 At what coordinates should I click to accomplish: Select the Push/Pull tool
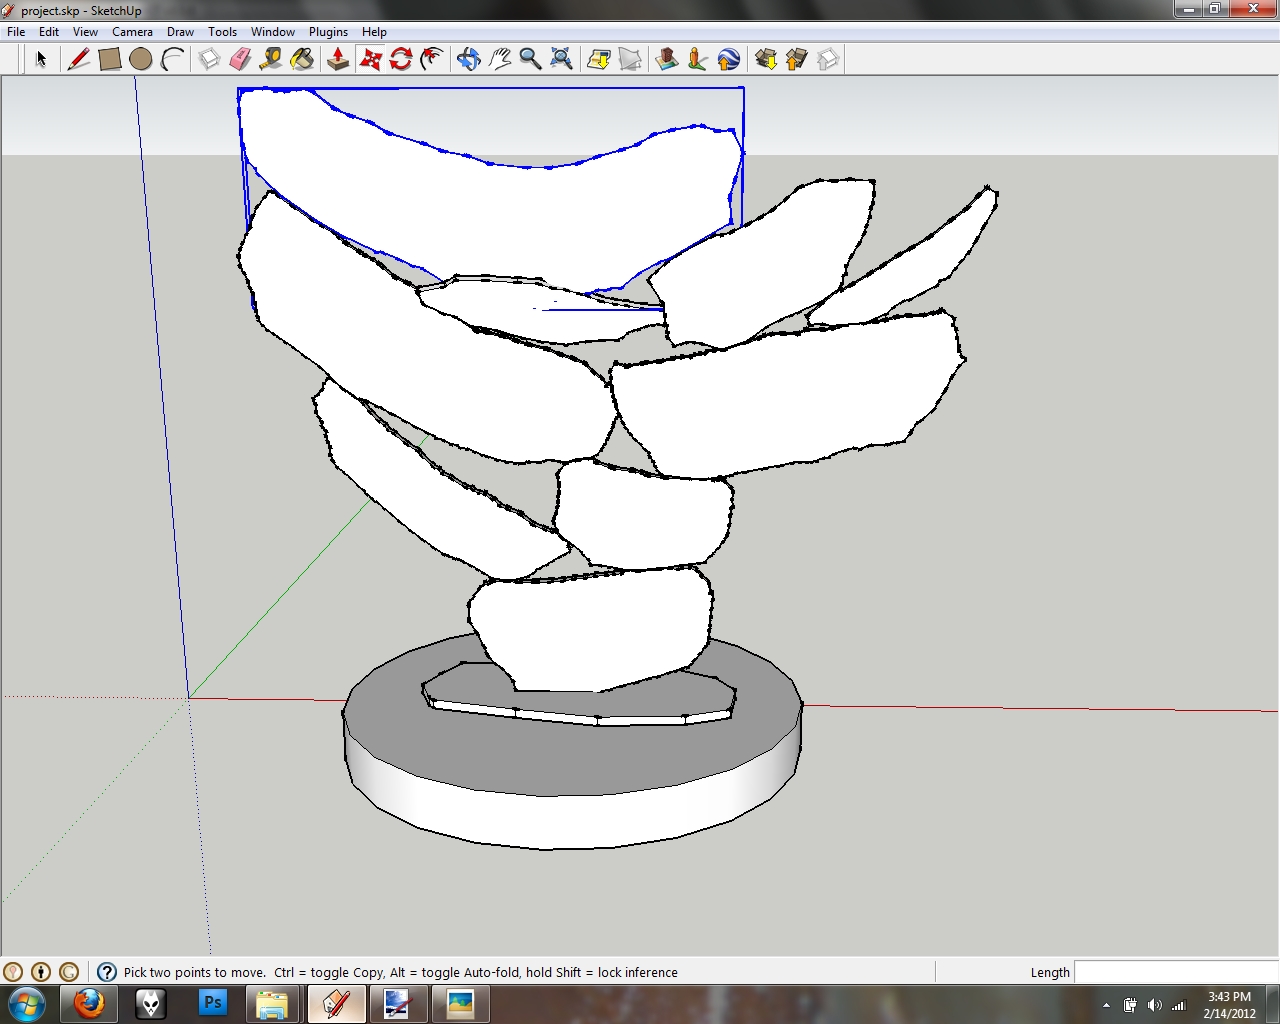tap(338, 59)
